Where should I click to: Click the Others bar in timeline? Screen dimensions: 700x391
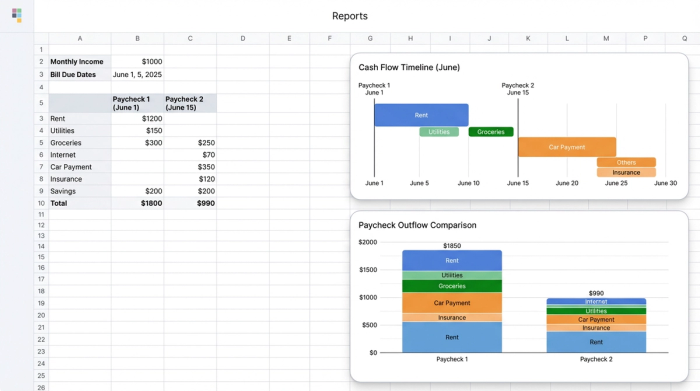[x=626, y=162]
